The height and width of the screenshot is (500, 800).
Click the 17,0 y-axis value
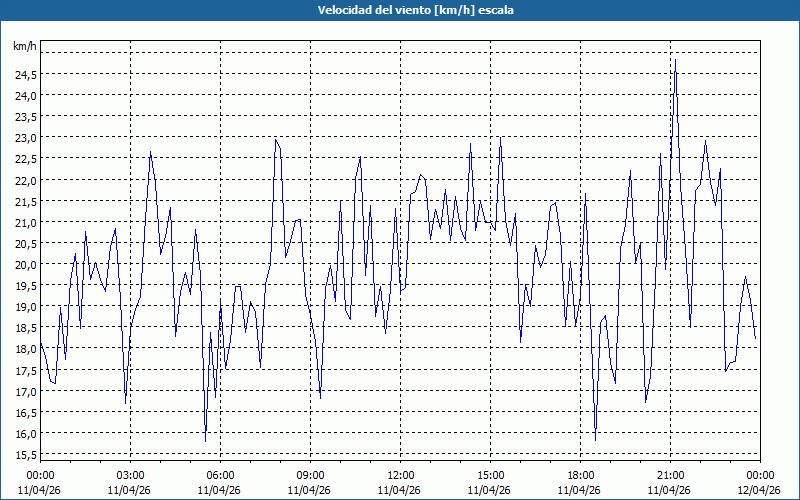[x=25, y=392]
